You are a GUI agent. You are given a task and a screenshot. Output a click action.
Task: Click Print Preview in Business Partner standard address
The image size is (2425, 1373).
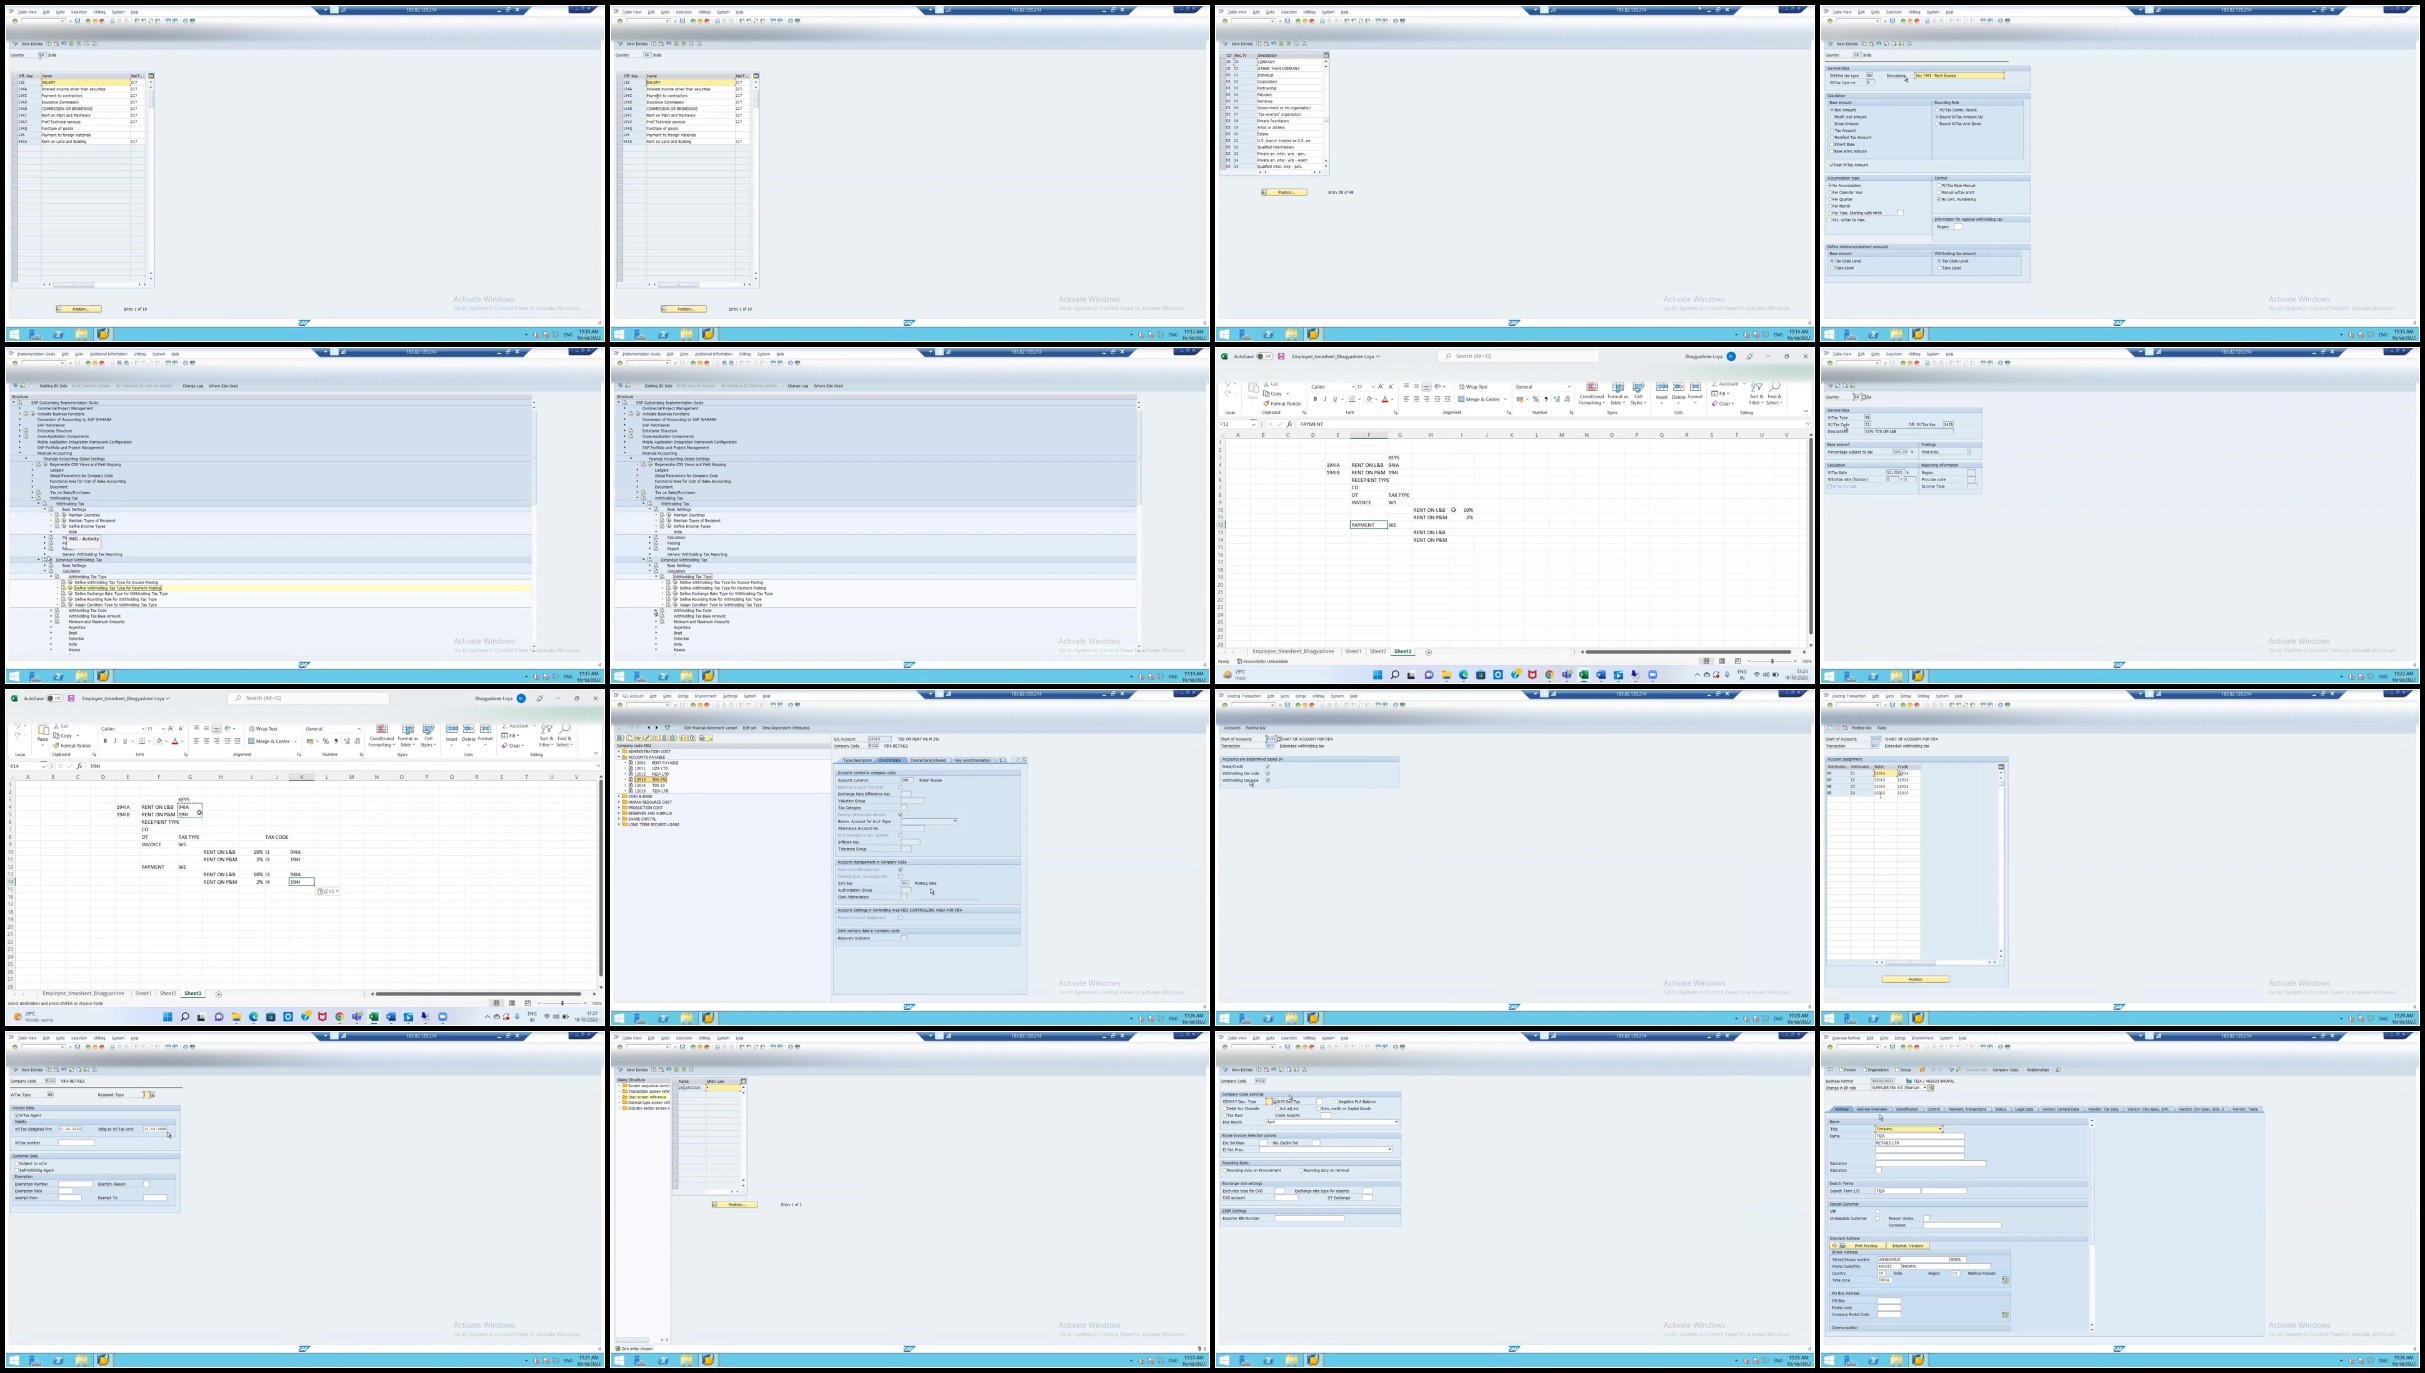1864,1246
